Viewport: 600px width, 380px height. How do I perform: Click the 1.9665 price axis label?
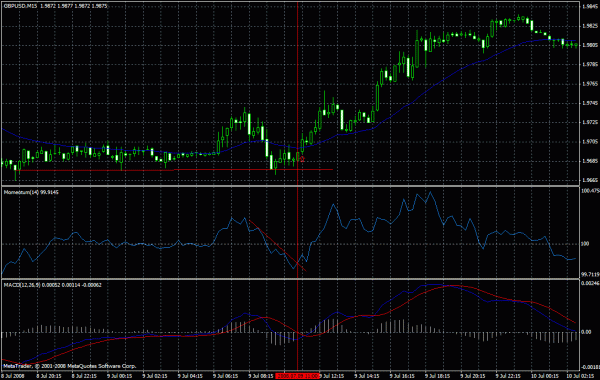[590, 180]
